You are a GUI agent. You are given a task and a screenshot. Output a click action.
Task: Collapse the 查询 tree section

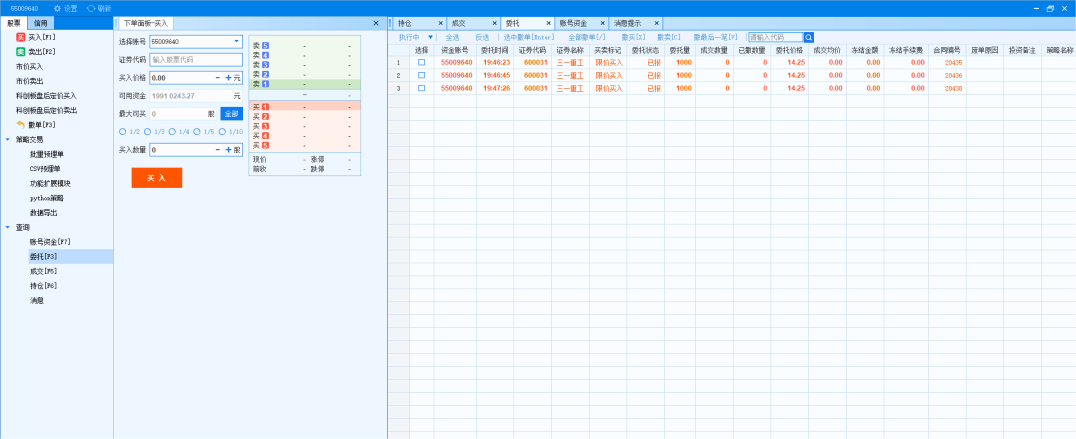8,227
